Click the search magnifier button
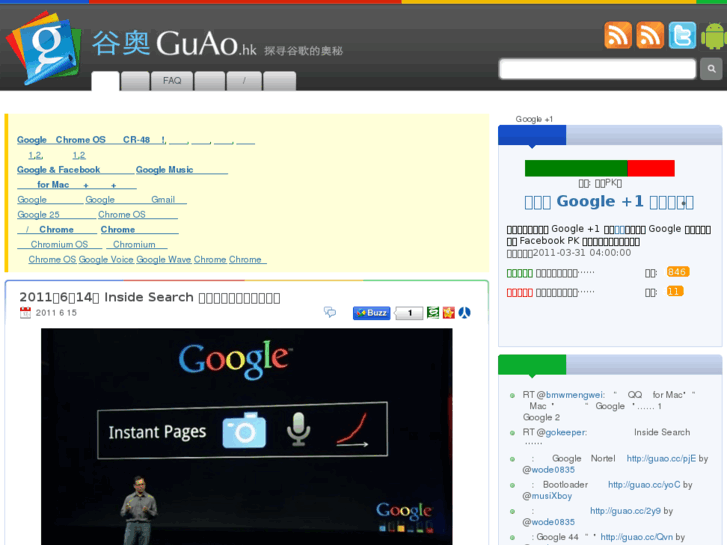 711,69
